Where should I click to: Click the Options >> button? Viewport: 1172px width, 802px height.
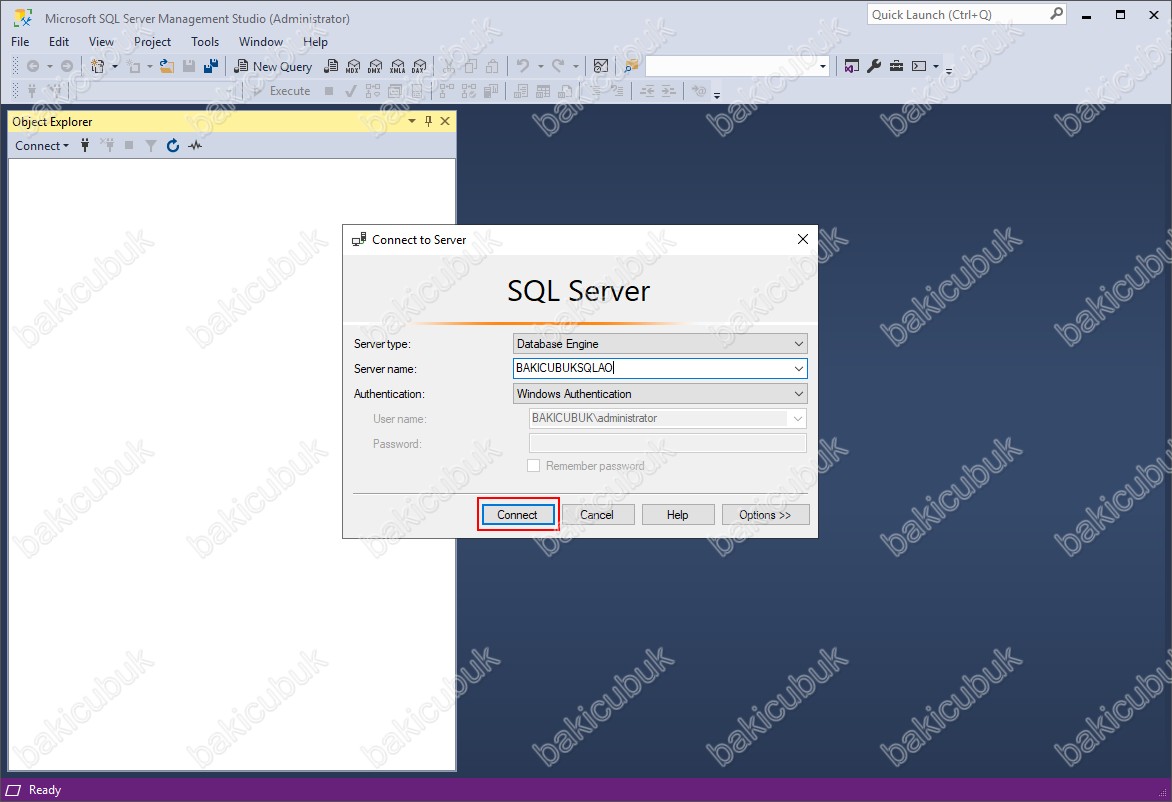(x=765, y=515)
